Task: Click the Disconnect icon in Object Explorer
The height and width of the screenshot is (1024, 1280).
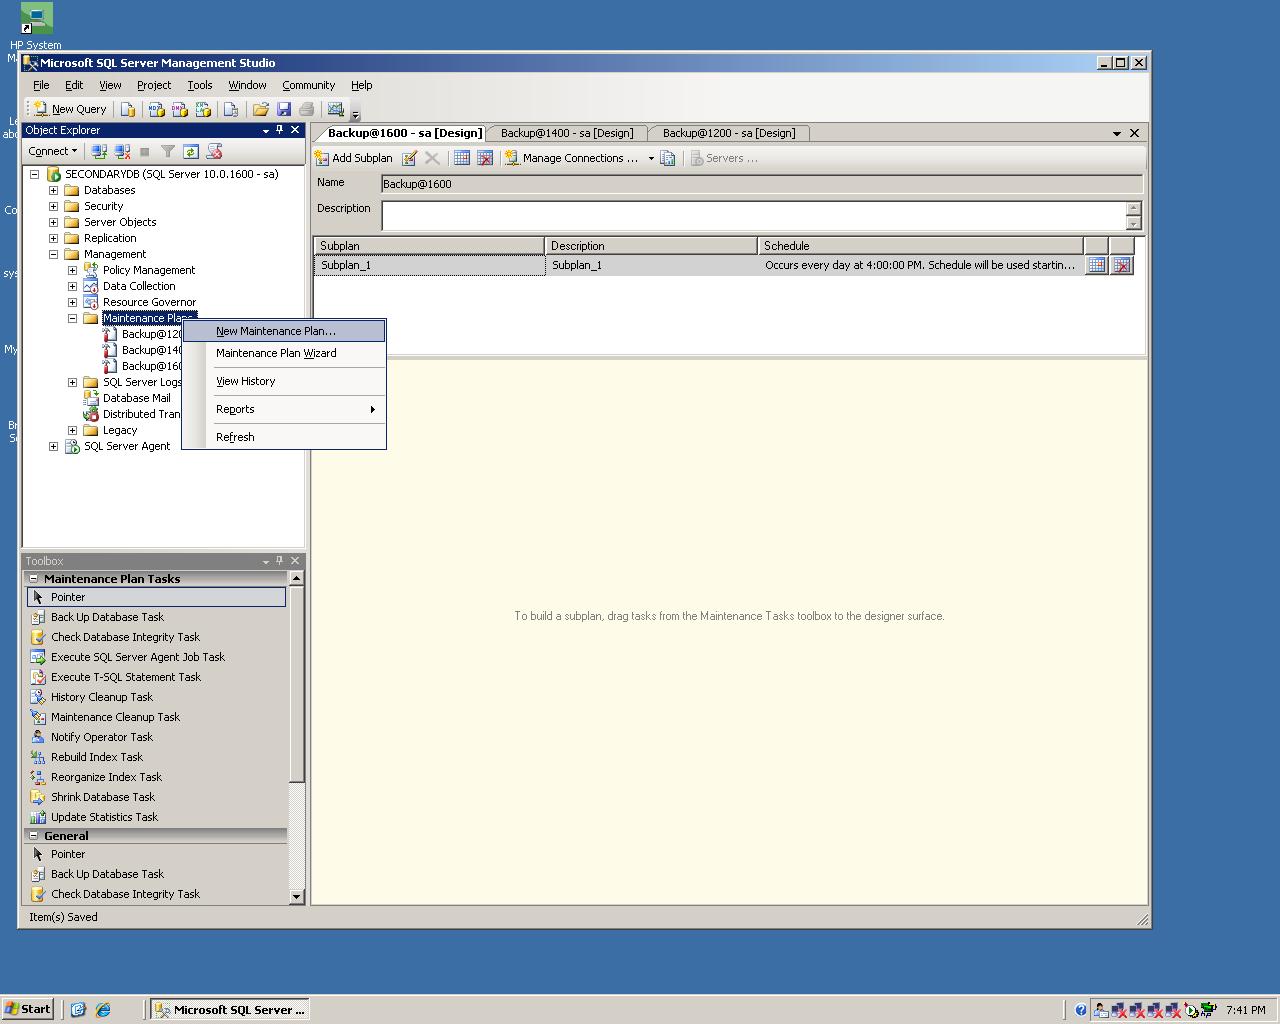Action: pyautogui.click(x=122, y=151)
